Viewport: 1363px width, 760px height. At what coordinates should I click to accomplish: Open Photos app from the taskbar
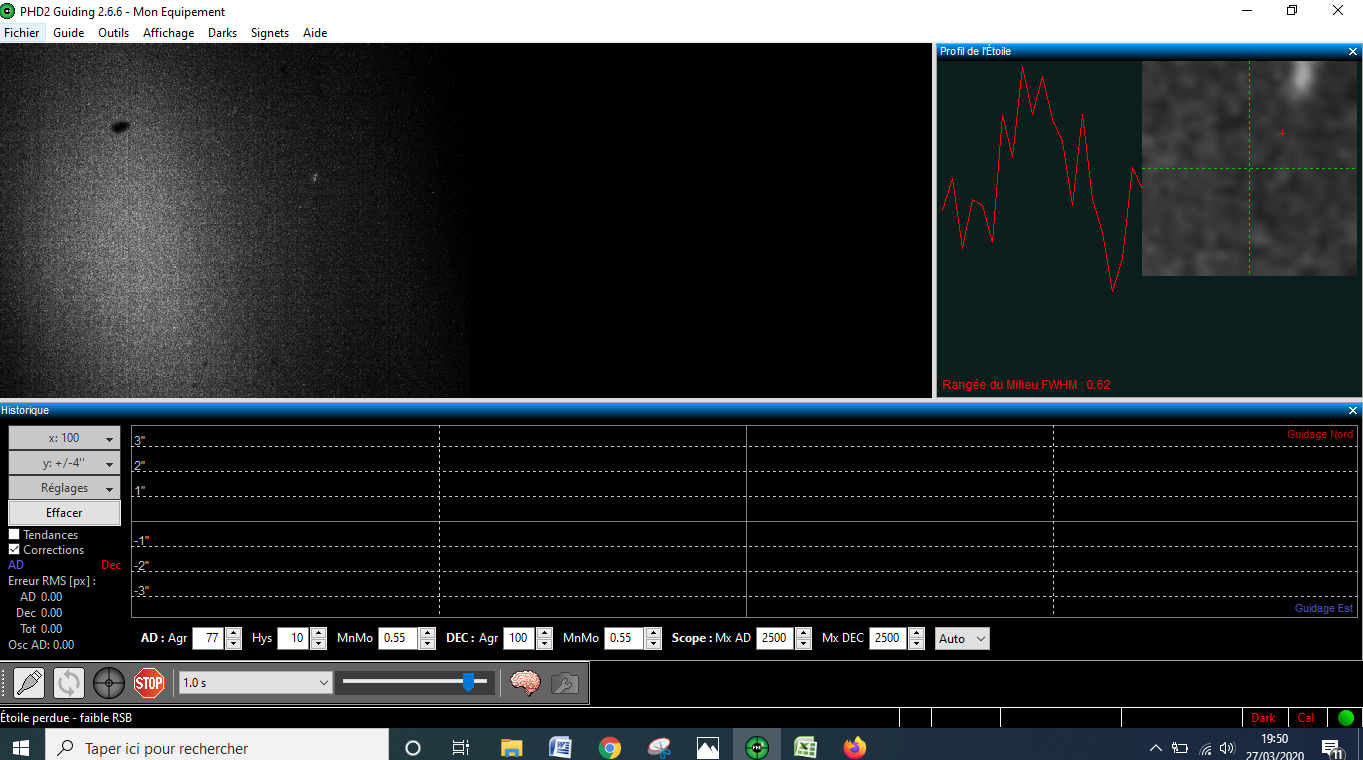(x=708, y=747)
